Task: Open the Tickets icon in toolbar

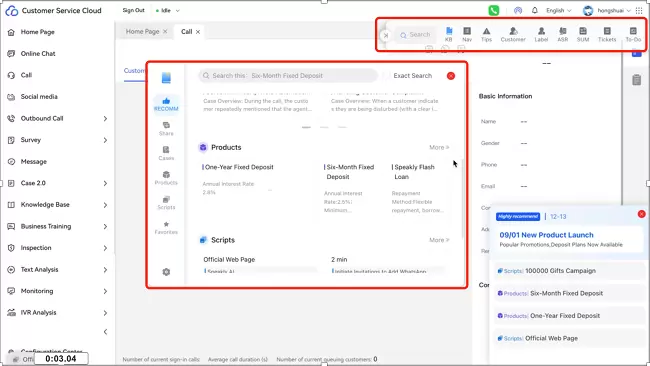Action: point(607,34)
